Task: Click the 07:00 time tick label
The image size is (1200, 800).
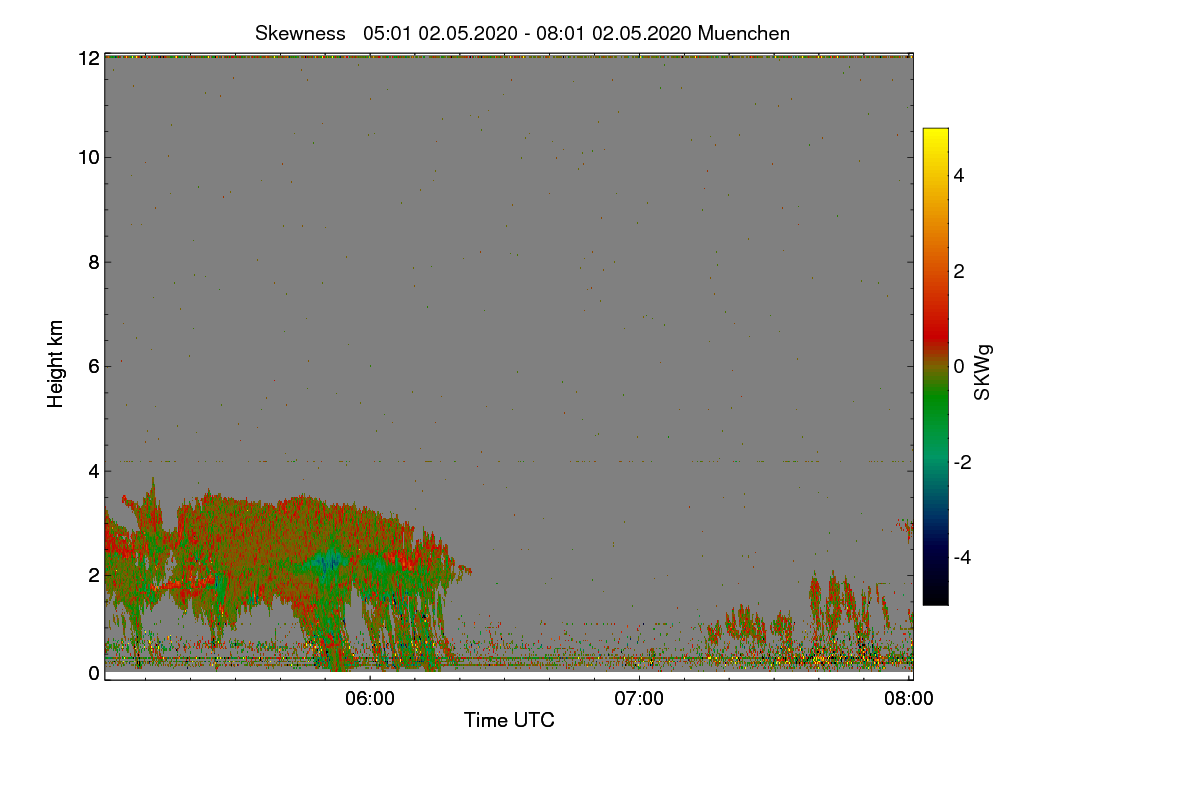Action: coord(639,699)
